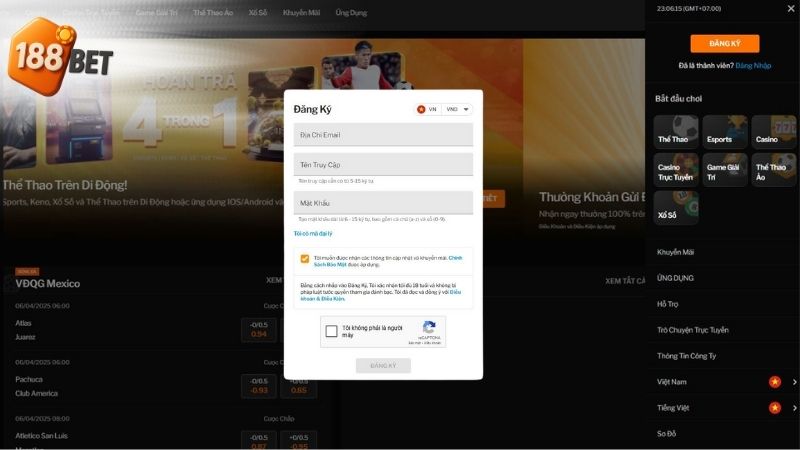Expand the Tiếng Việt language chevron
Viewport: 800px width, 450px height.
coord(794,408)
